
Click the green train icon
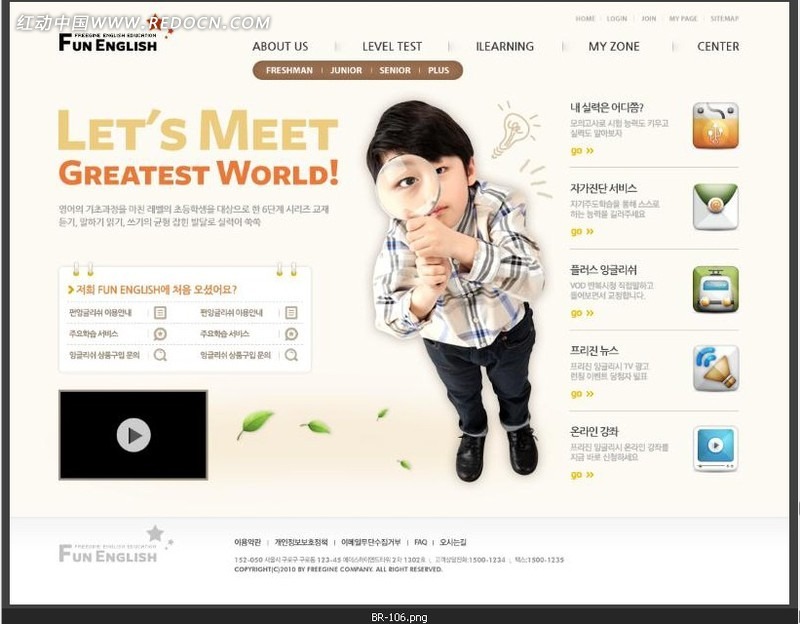coord(715,289)
